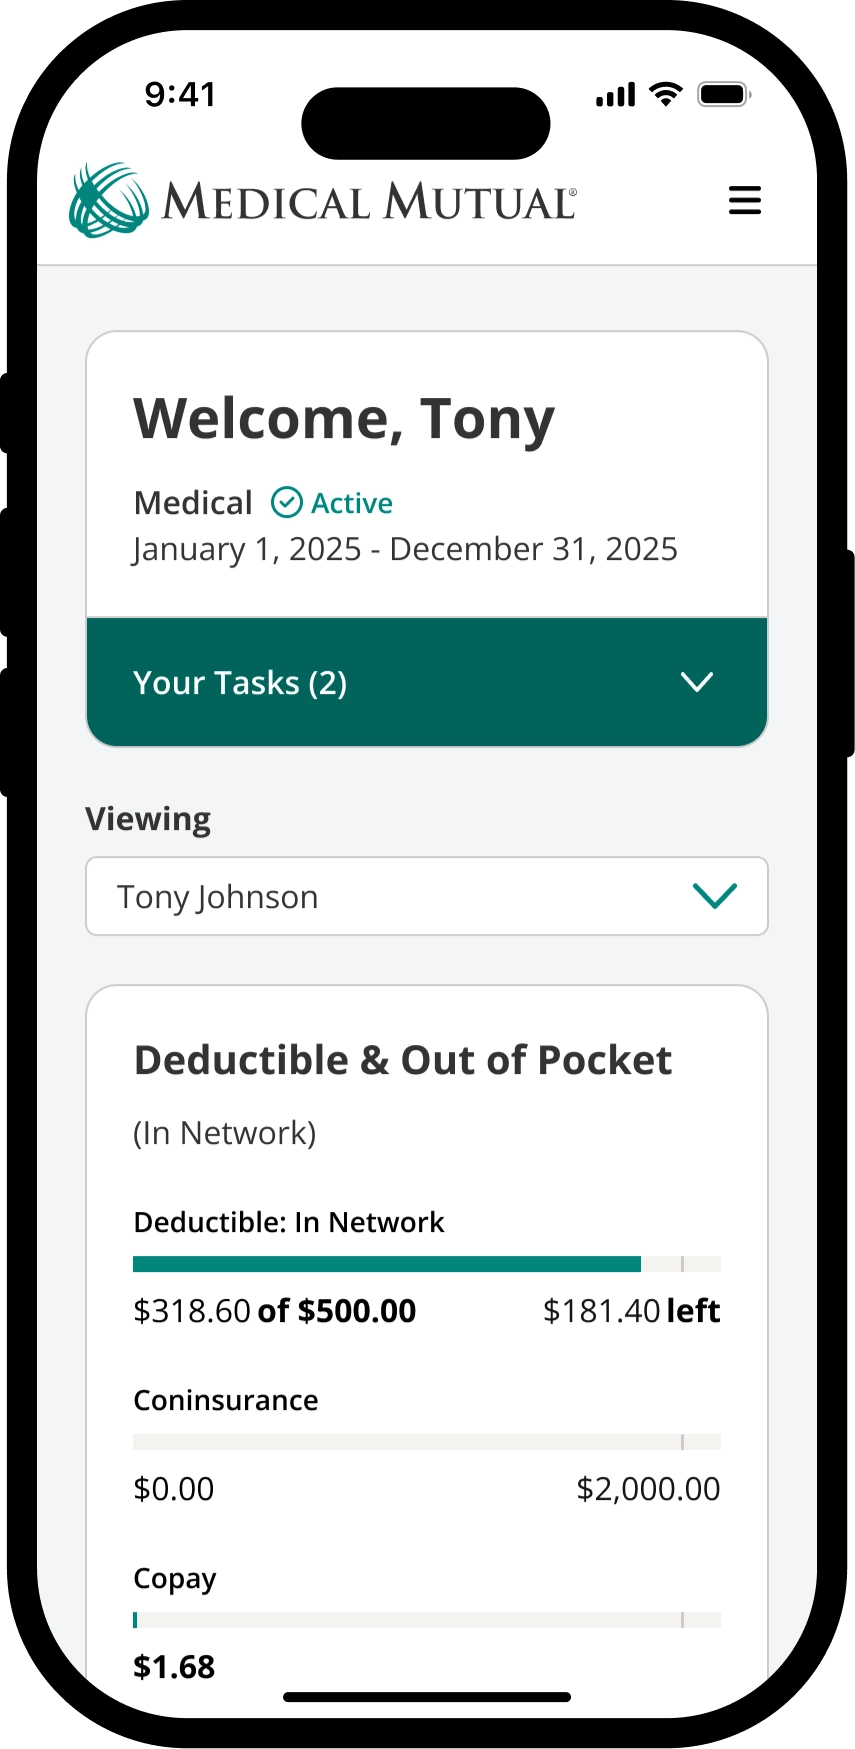855x1749 pixels.
Task: Tap the $181.40 left amount
Action: coord(631,1311)
